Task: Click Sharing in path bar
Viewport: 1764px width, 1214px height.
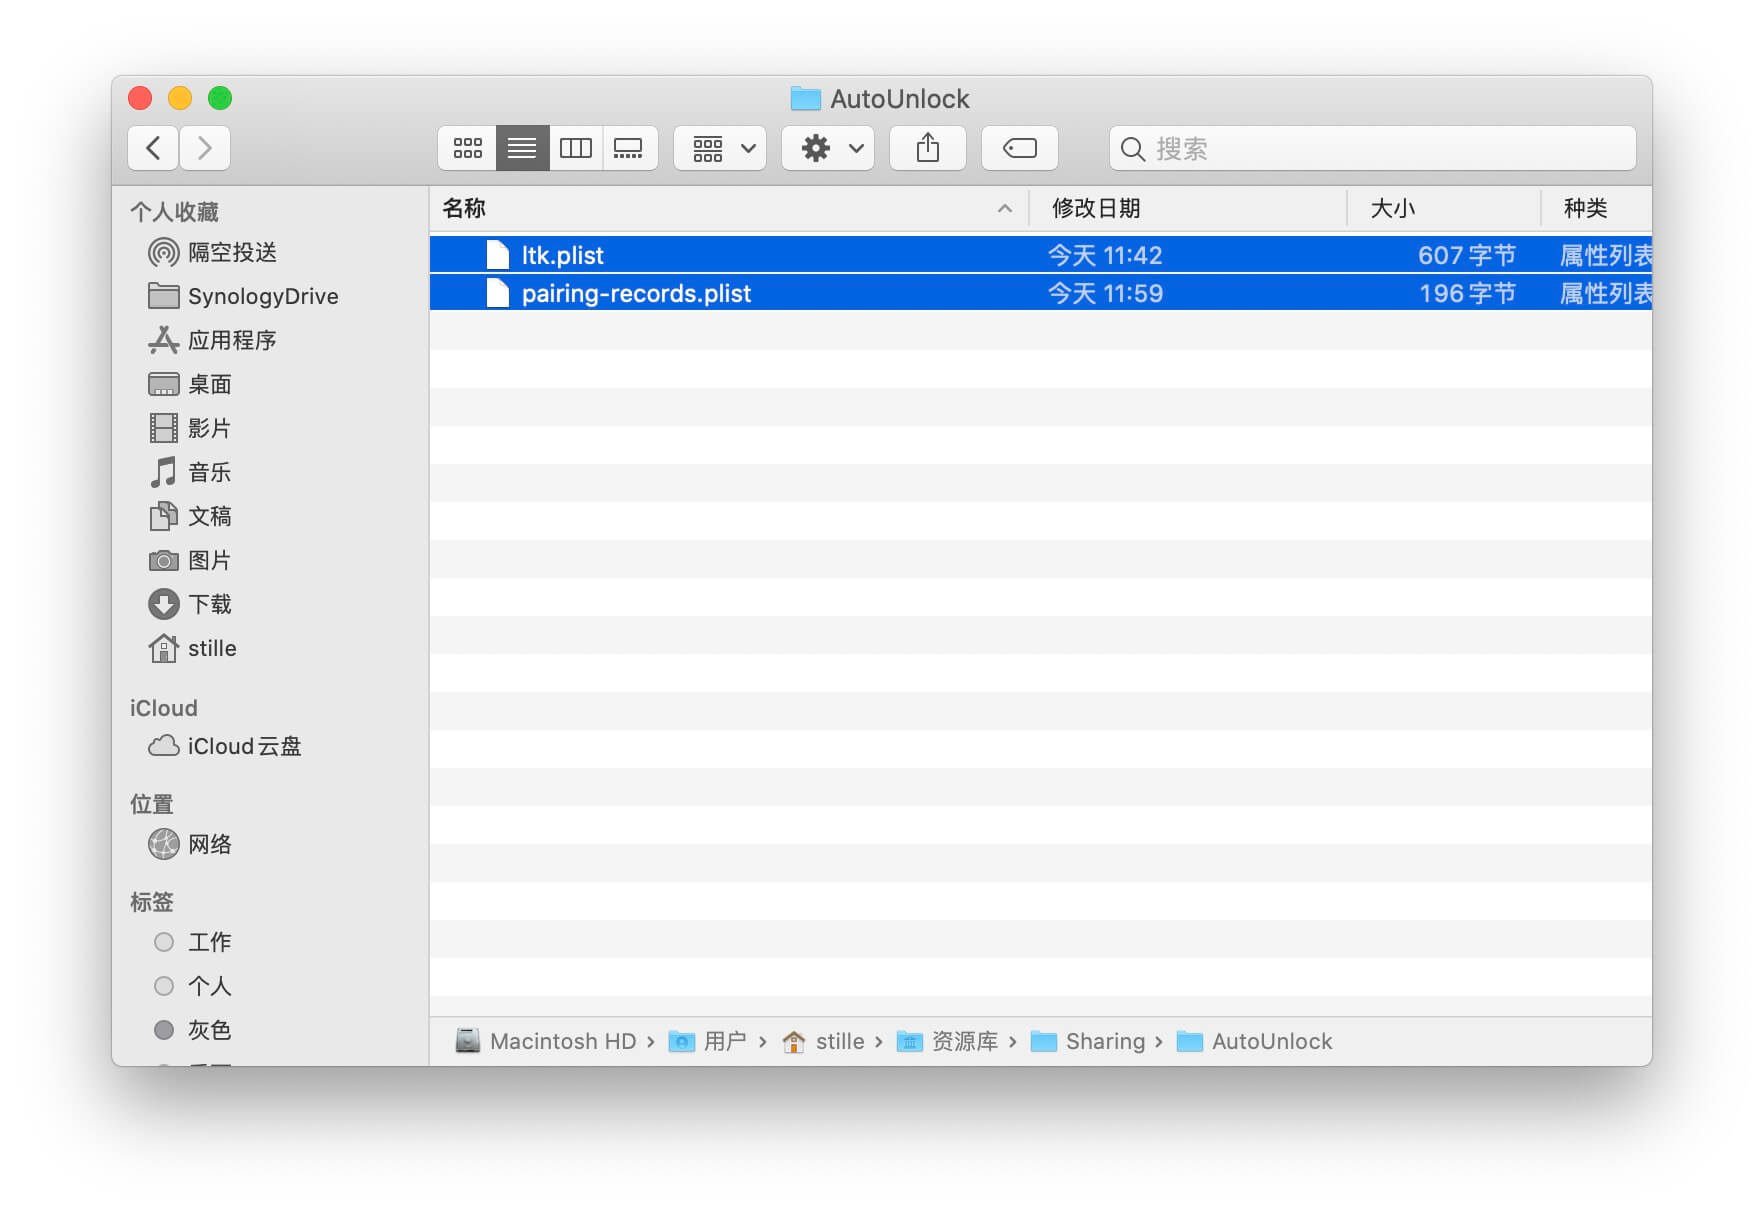Action: [1088, 1042]
